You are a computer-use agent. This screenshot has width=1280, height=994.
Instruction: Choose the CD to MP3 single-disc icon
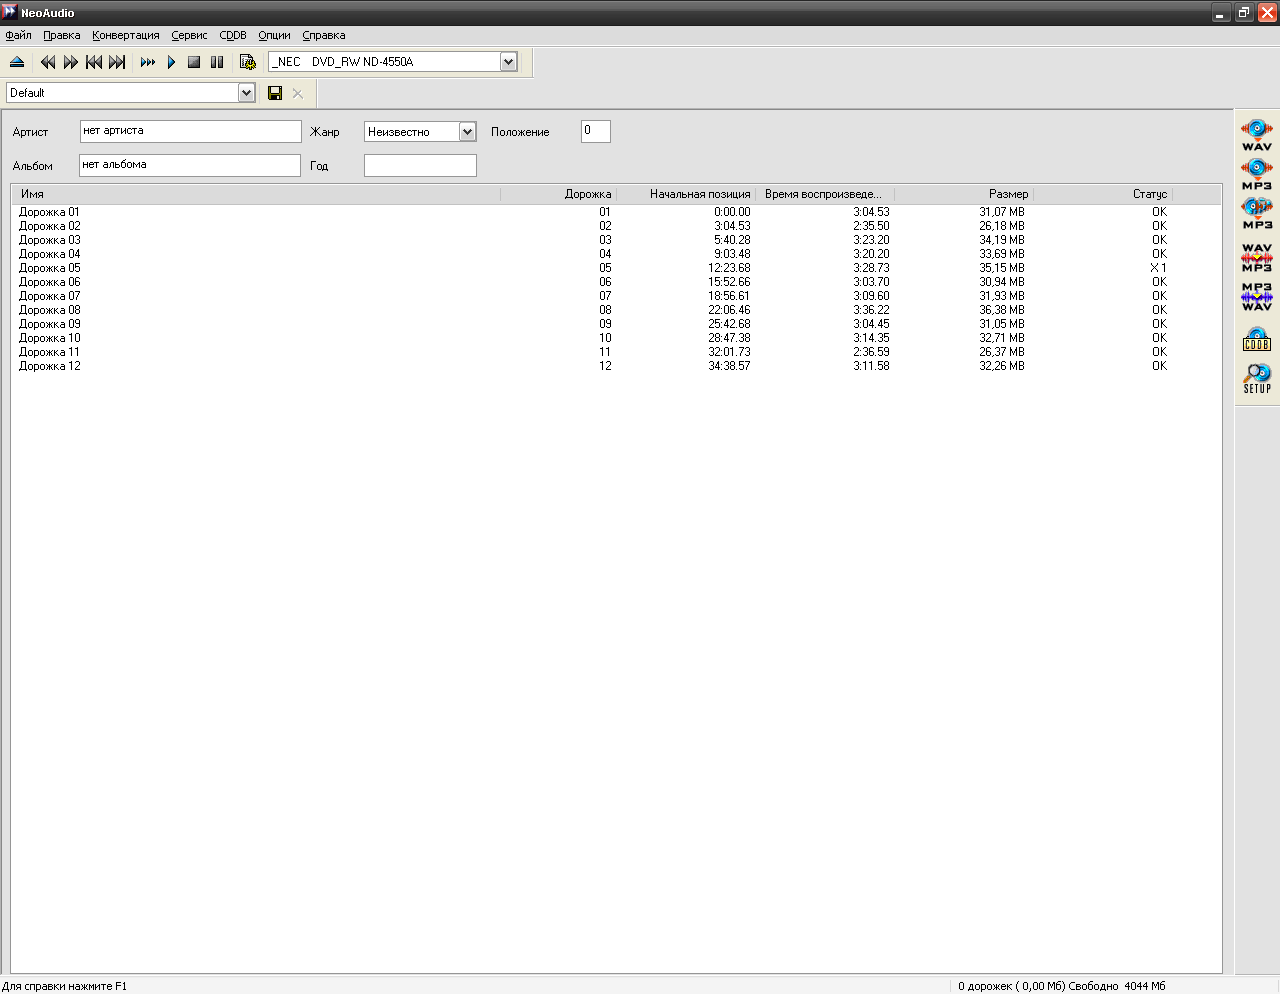(1257, 174)
